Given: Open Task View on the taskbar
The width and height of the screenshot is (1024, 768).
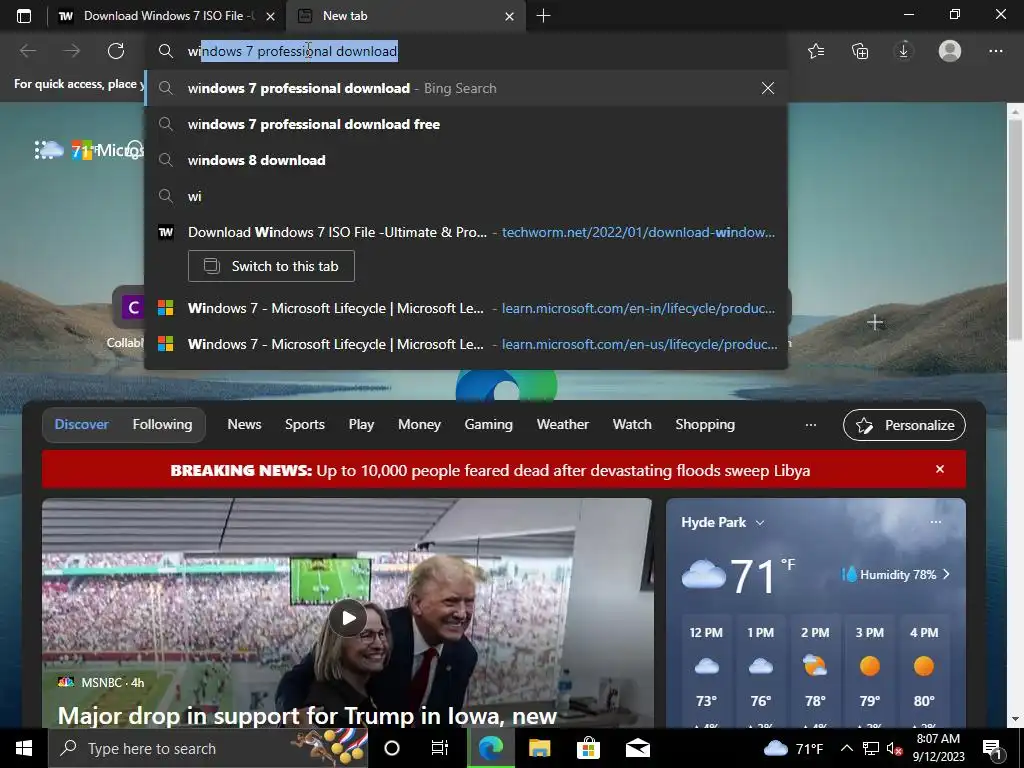Looking at the screenshot, I should tap(440, 748).
